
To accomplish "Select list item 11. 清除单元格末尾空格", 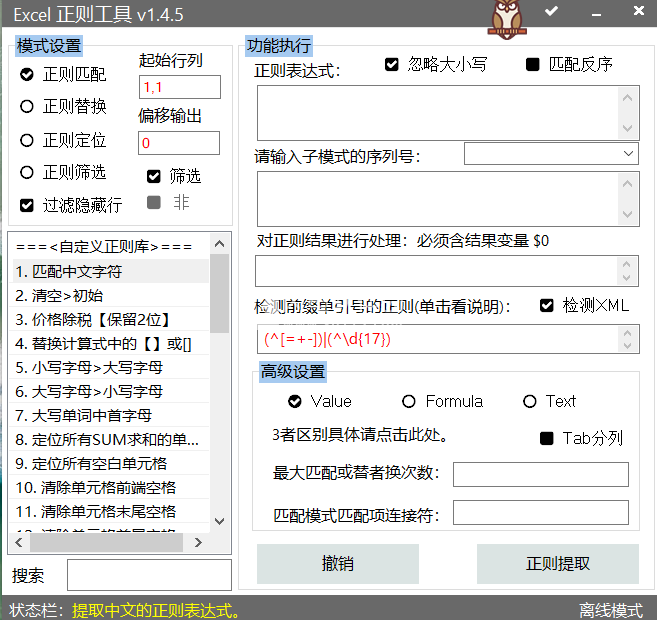I will click(109, 511).
